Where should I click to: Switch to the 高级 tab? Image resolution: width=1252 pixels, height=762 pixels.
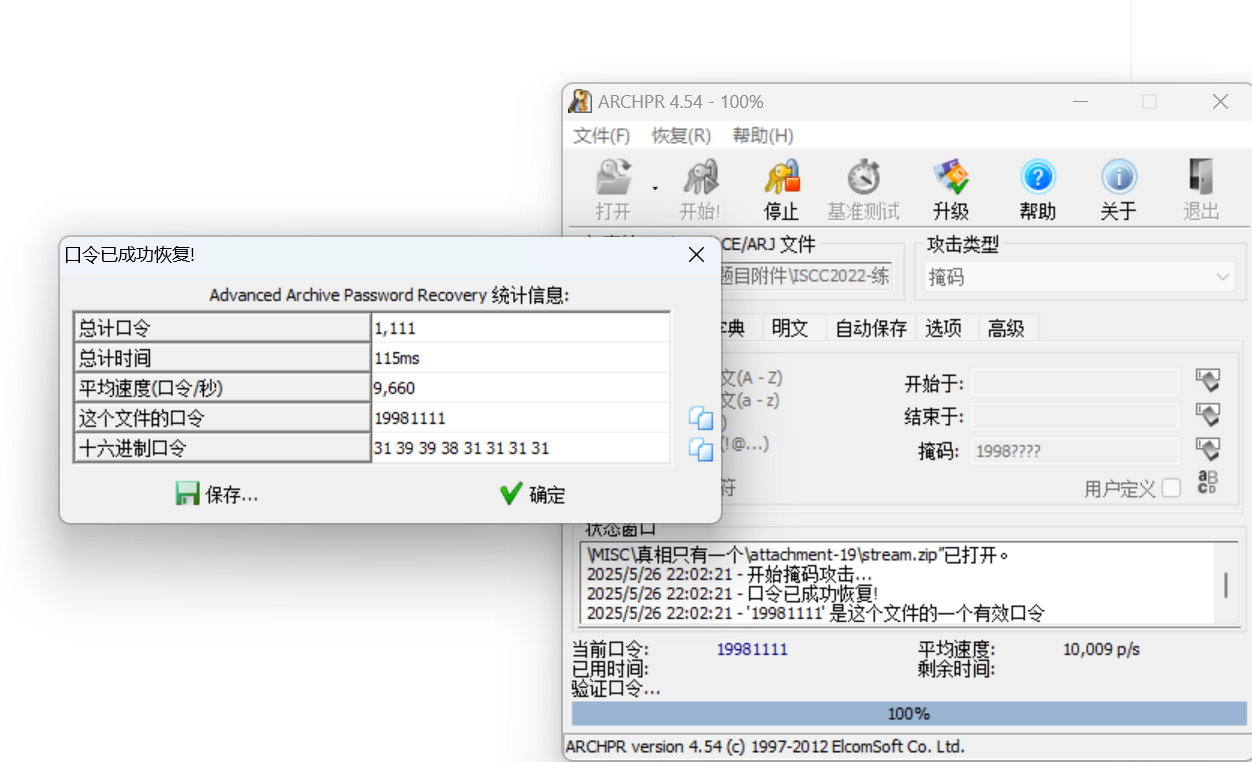tap(1006, 328)
